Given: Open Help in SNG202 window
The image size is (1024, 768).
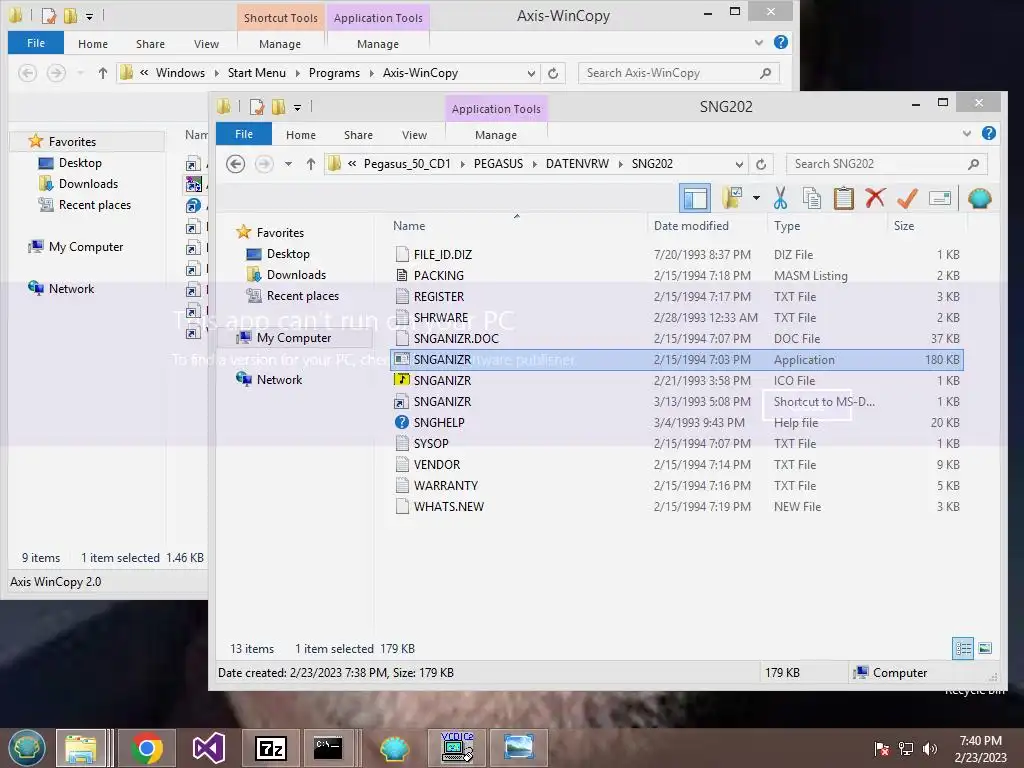Looking at the screenshot, I should (989, 133).
